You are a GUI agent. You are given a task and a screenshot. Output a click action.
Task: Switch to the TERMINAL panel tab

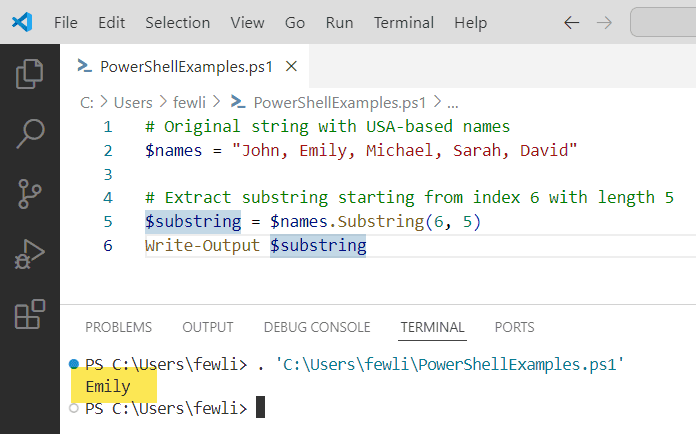point(432,327)
